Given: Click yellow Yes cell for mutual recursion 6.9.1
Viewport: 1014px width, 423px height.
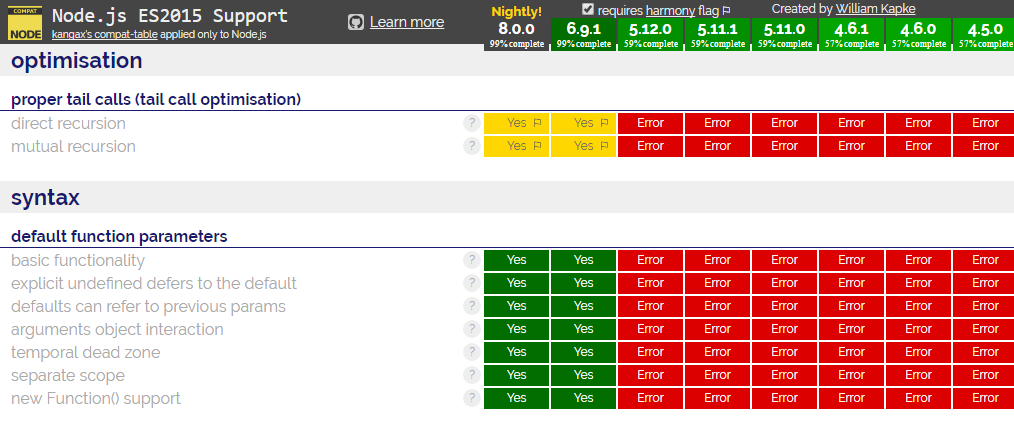Looking at the screenshot, I should click(x=583, y=146).
